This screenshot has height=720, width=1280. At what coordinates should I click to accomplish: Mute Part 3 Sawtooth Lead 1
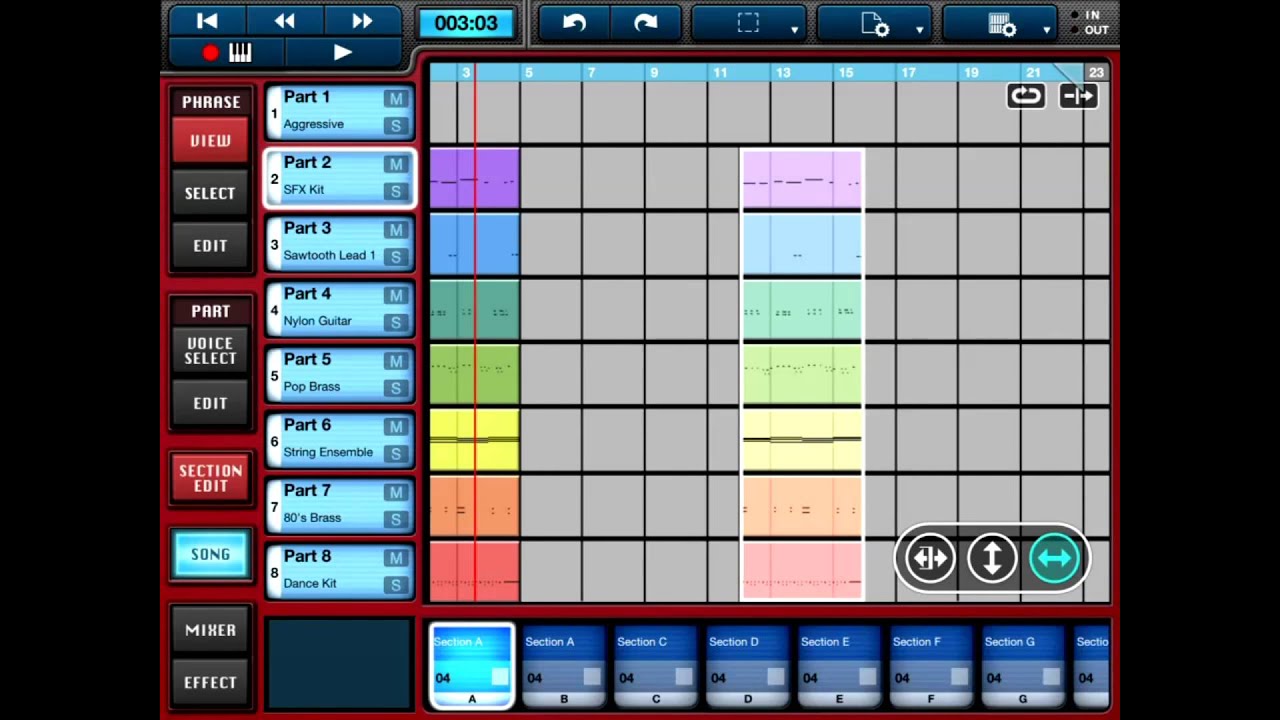tap(396, 230)
